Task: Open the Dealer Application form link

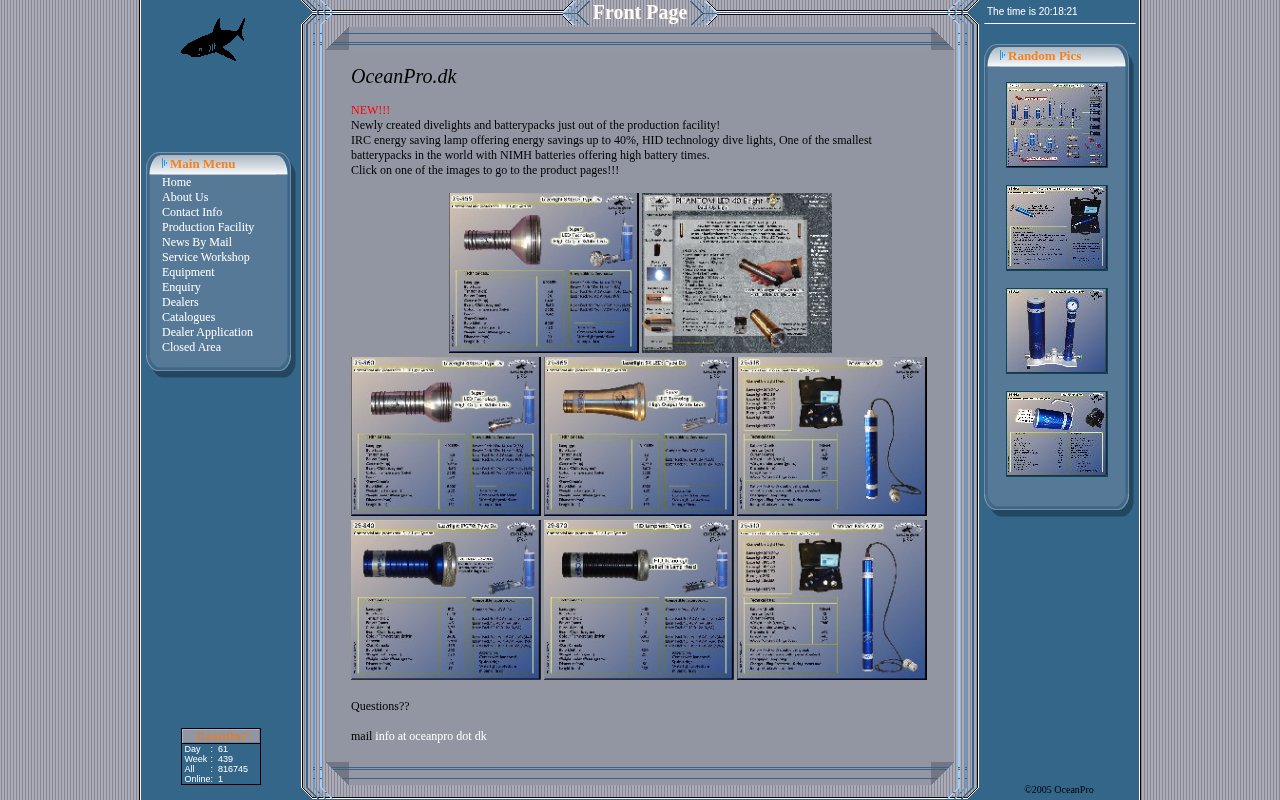Action: point(207,332)
